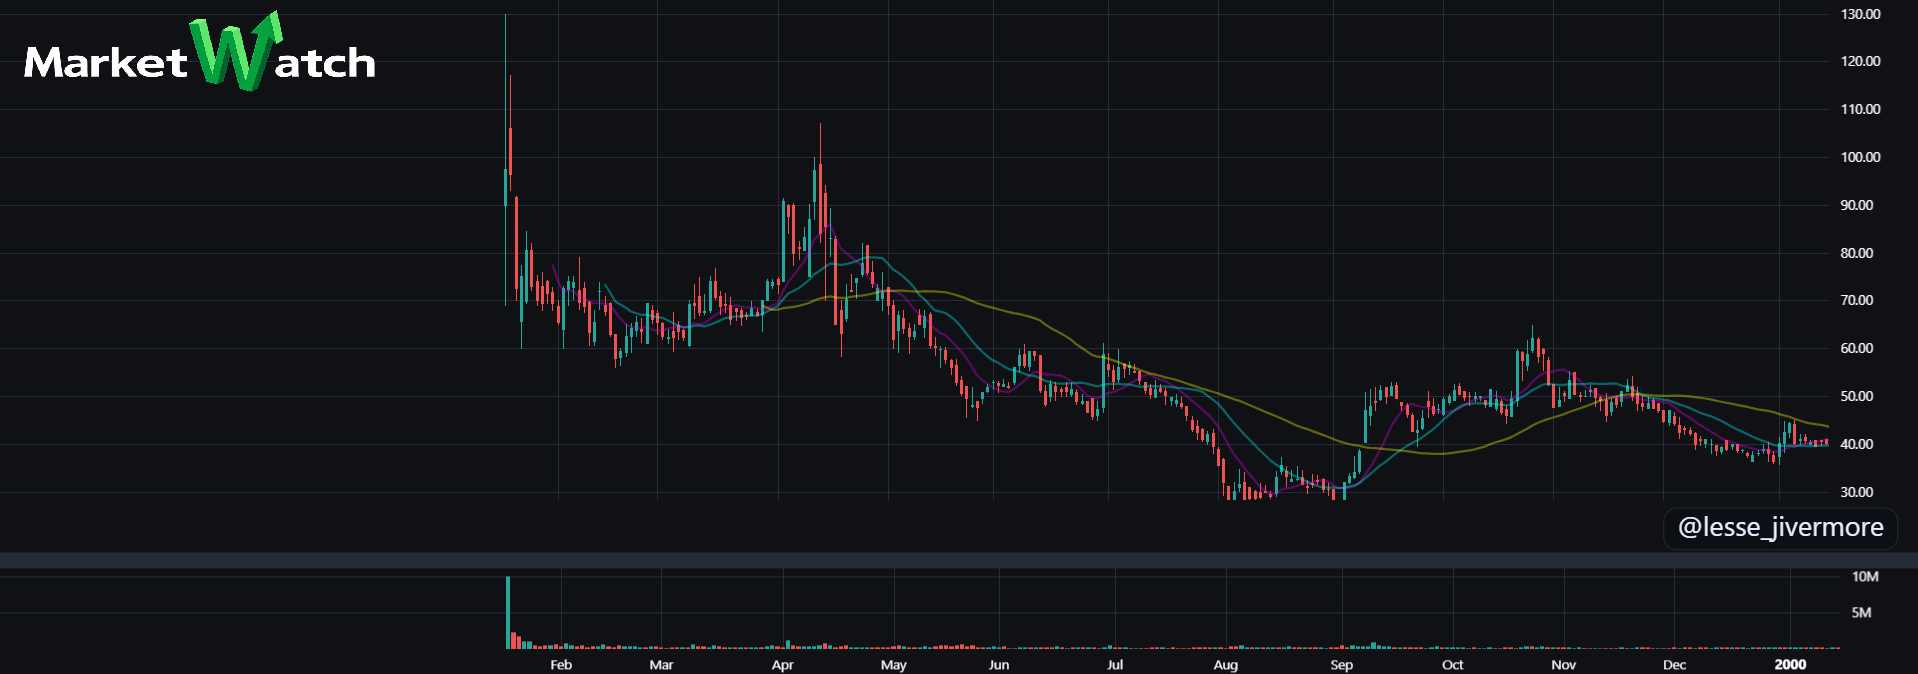This screenshot has height=674, width=1918.
Task: Click the 50.00 price axis label
Action: (x=1857, y=396)
